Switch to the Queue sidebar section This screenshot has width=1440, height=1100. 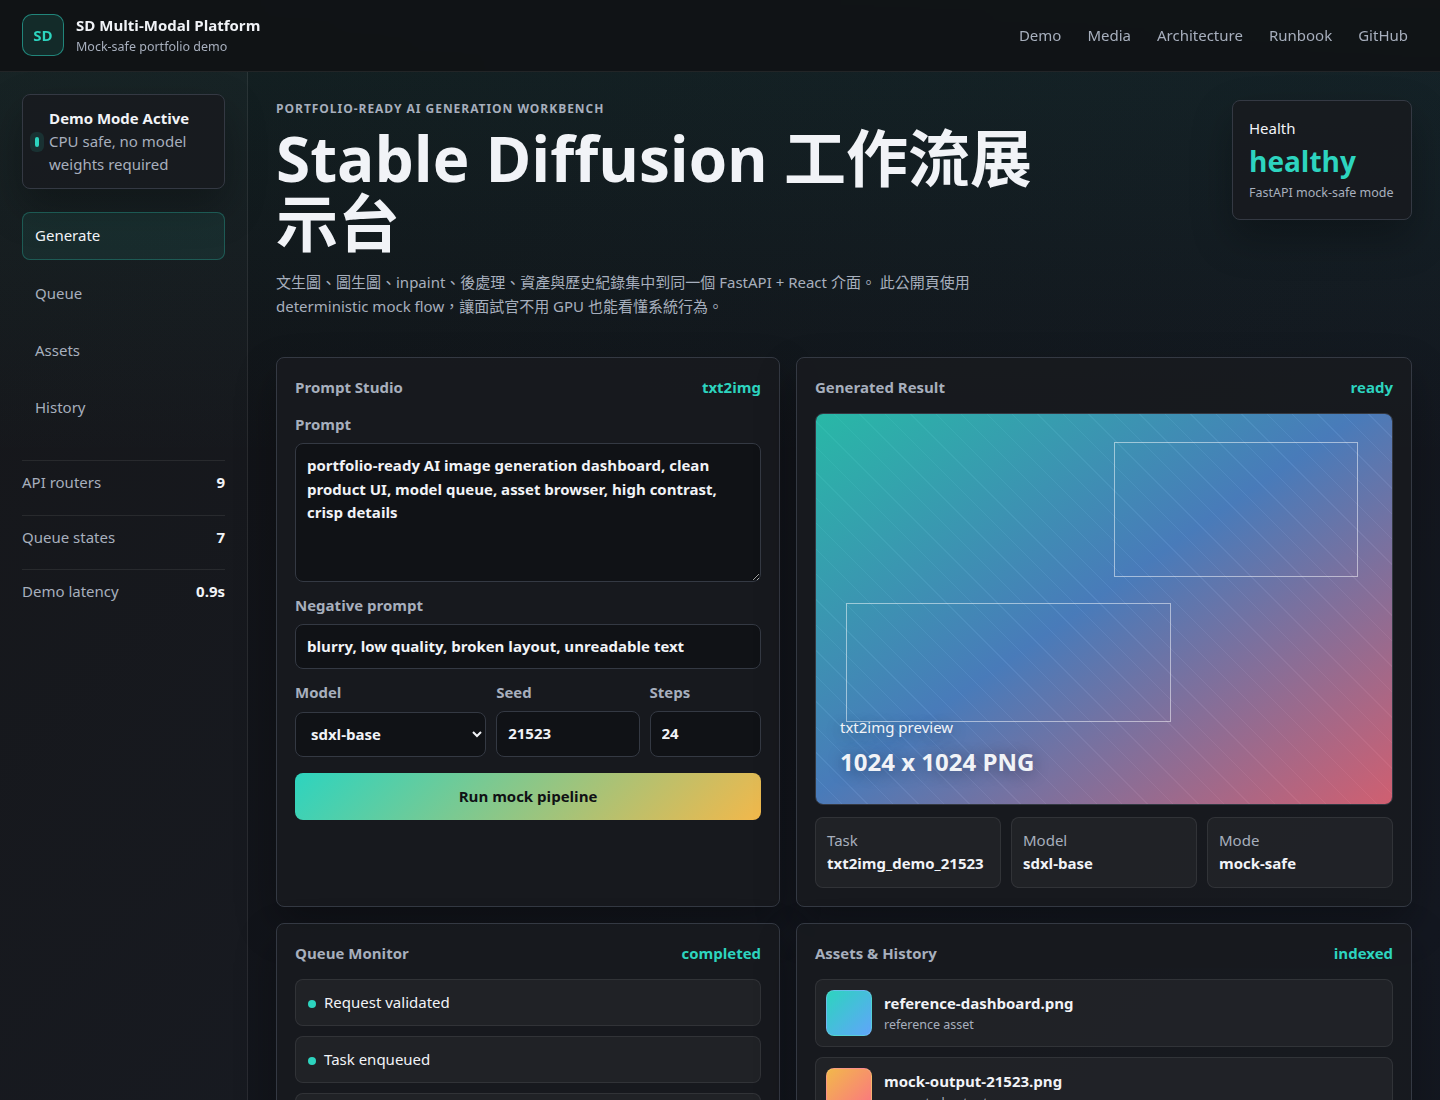point(123,294)
